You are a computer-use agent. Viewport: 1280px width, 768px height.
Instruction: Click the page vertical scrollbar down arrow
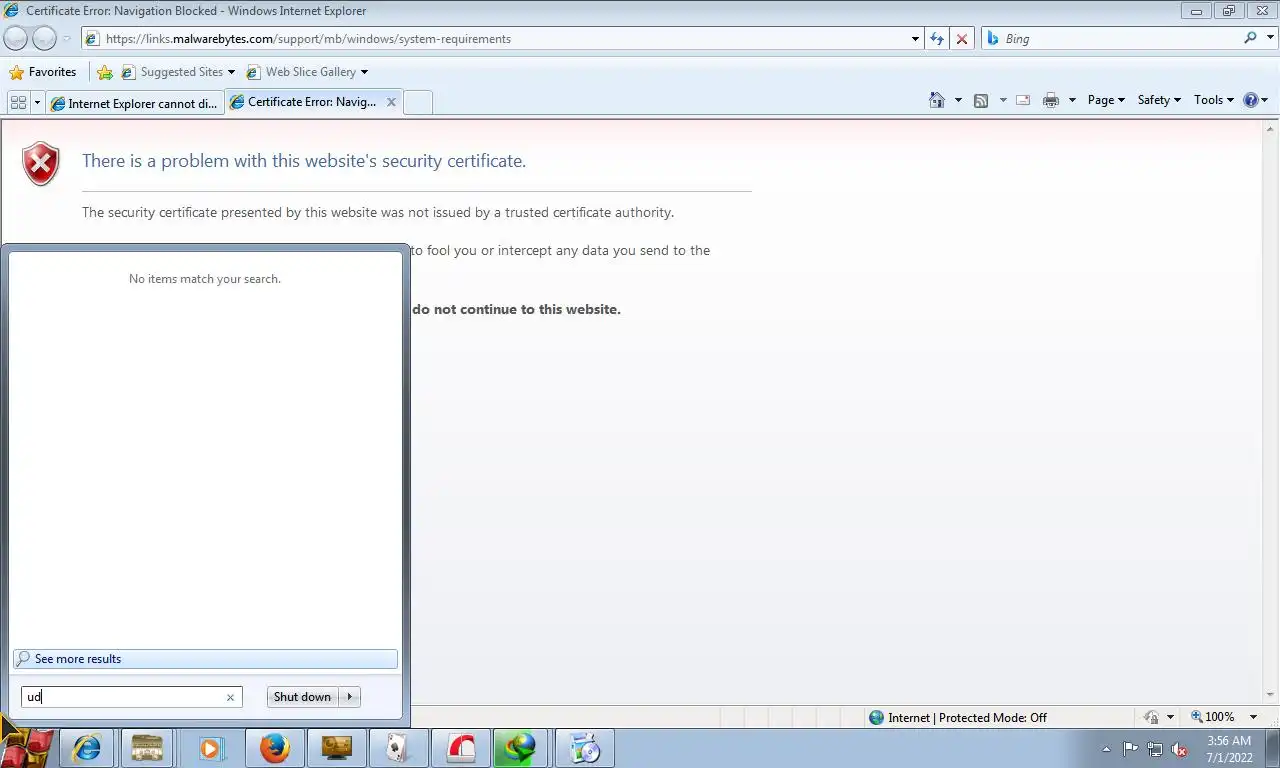pos(1271,694)
